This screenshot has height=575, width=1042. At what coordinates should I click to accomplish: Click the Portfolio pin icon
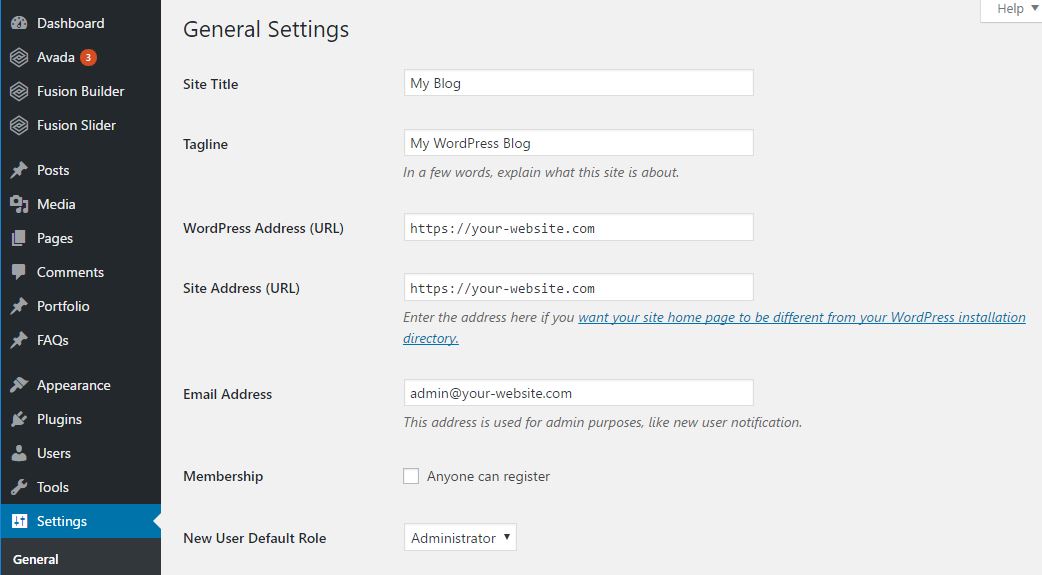19,306
